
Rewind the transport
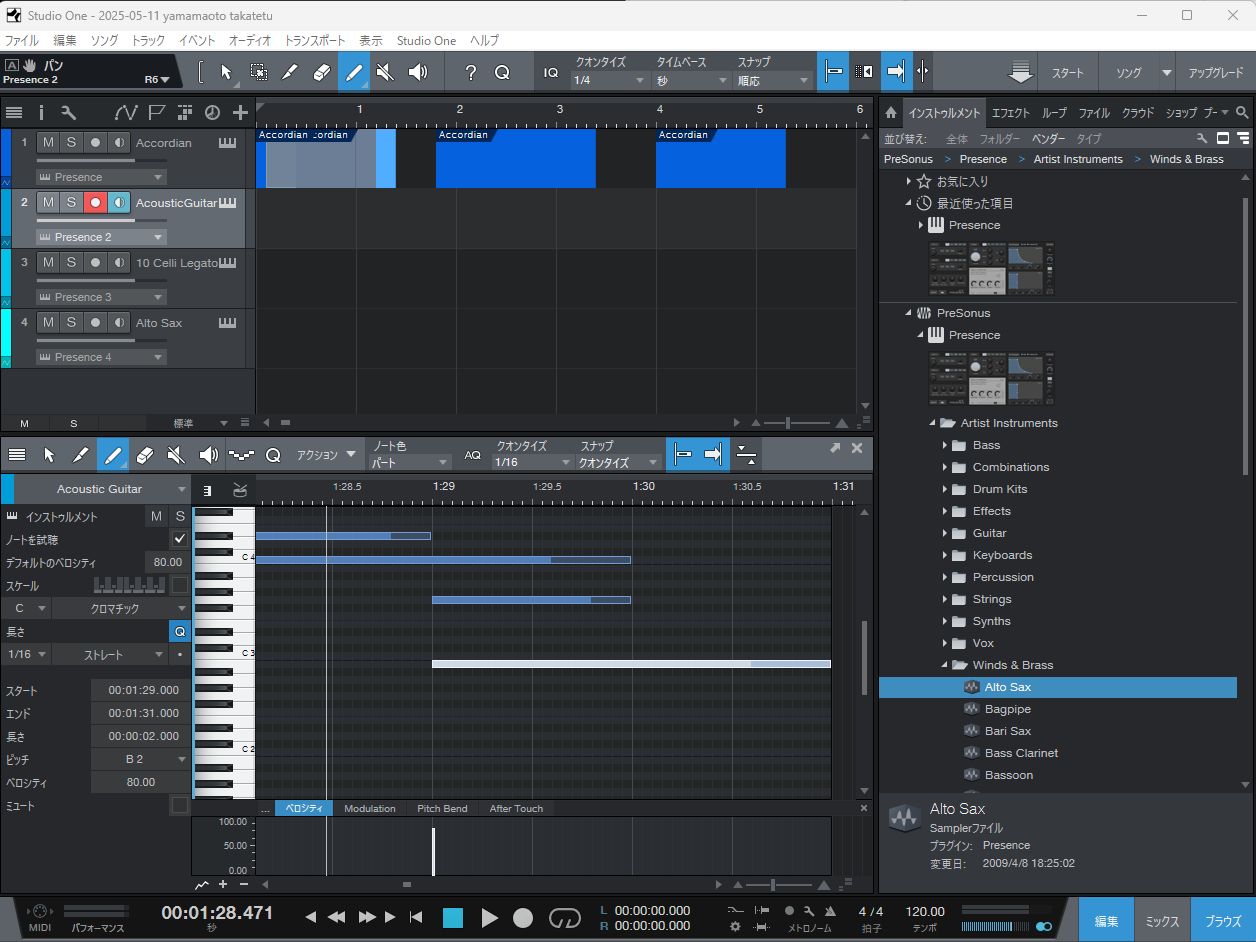[x=337, y=917]
